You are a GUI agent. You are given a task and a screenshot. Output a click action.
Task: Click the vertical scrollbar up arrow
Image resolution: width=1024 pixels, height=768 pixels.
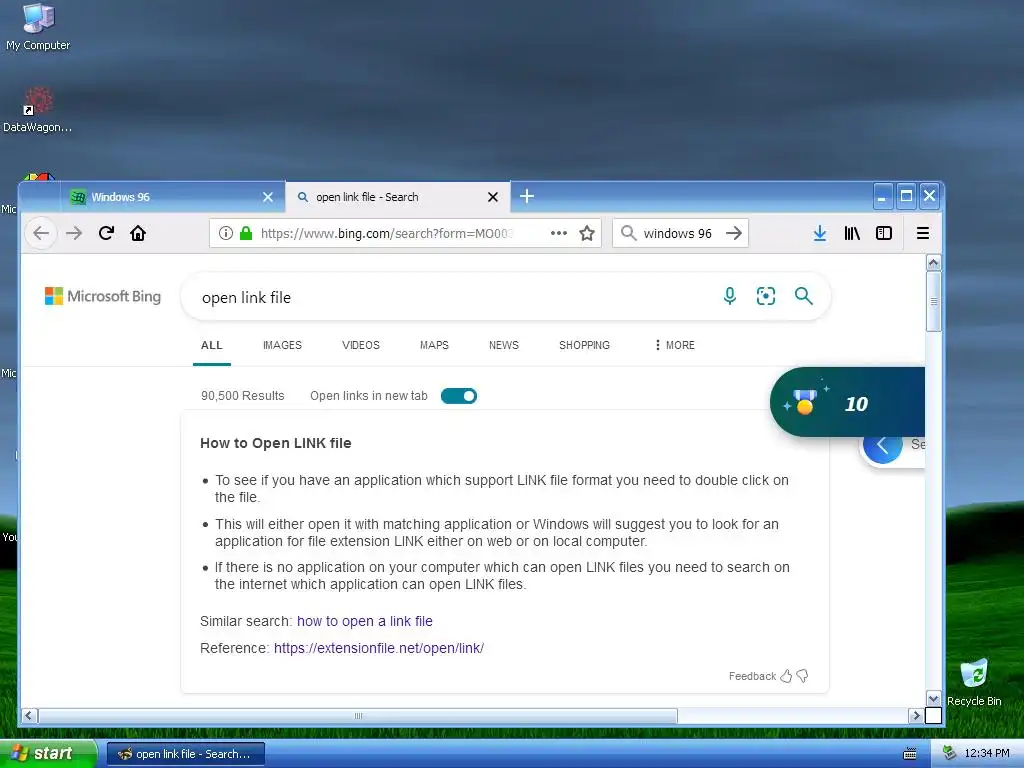(x=934, y=263)
